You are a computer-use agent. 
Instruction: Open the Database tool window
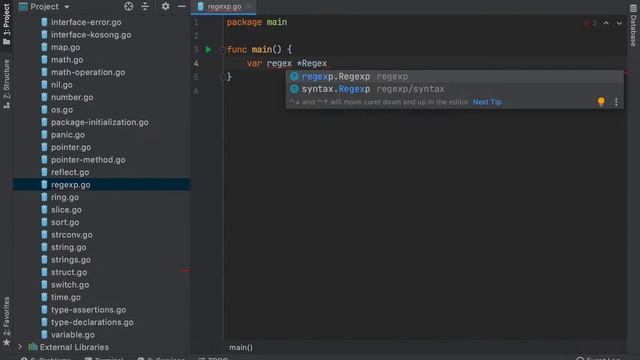(x=633, y=25)
